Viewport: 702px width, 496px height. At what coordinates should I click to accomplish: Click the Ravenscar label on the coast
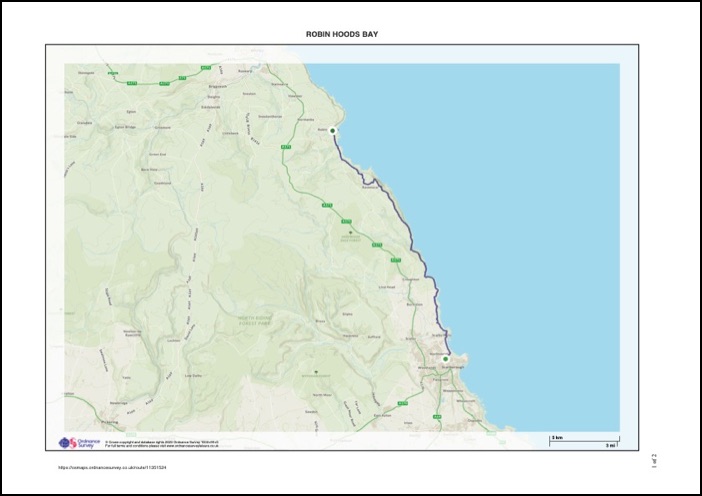click(x=370, y=188)
